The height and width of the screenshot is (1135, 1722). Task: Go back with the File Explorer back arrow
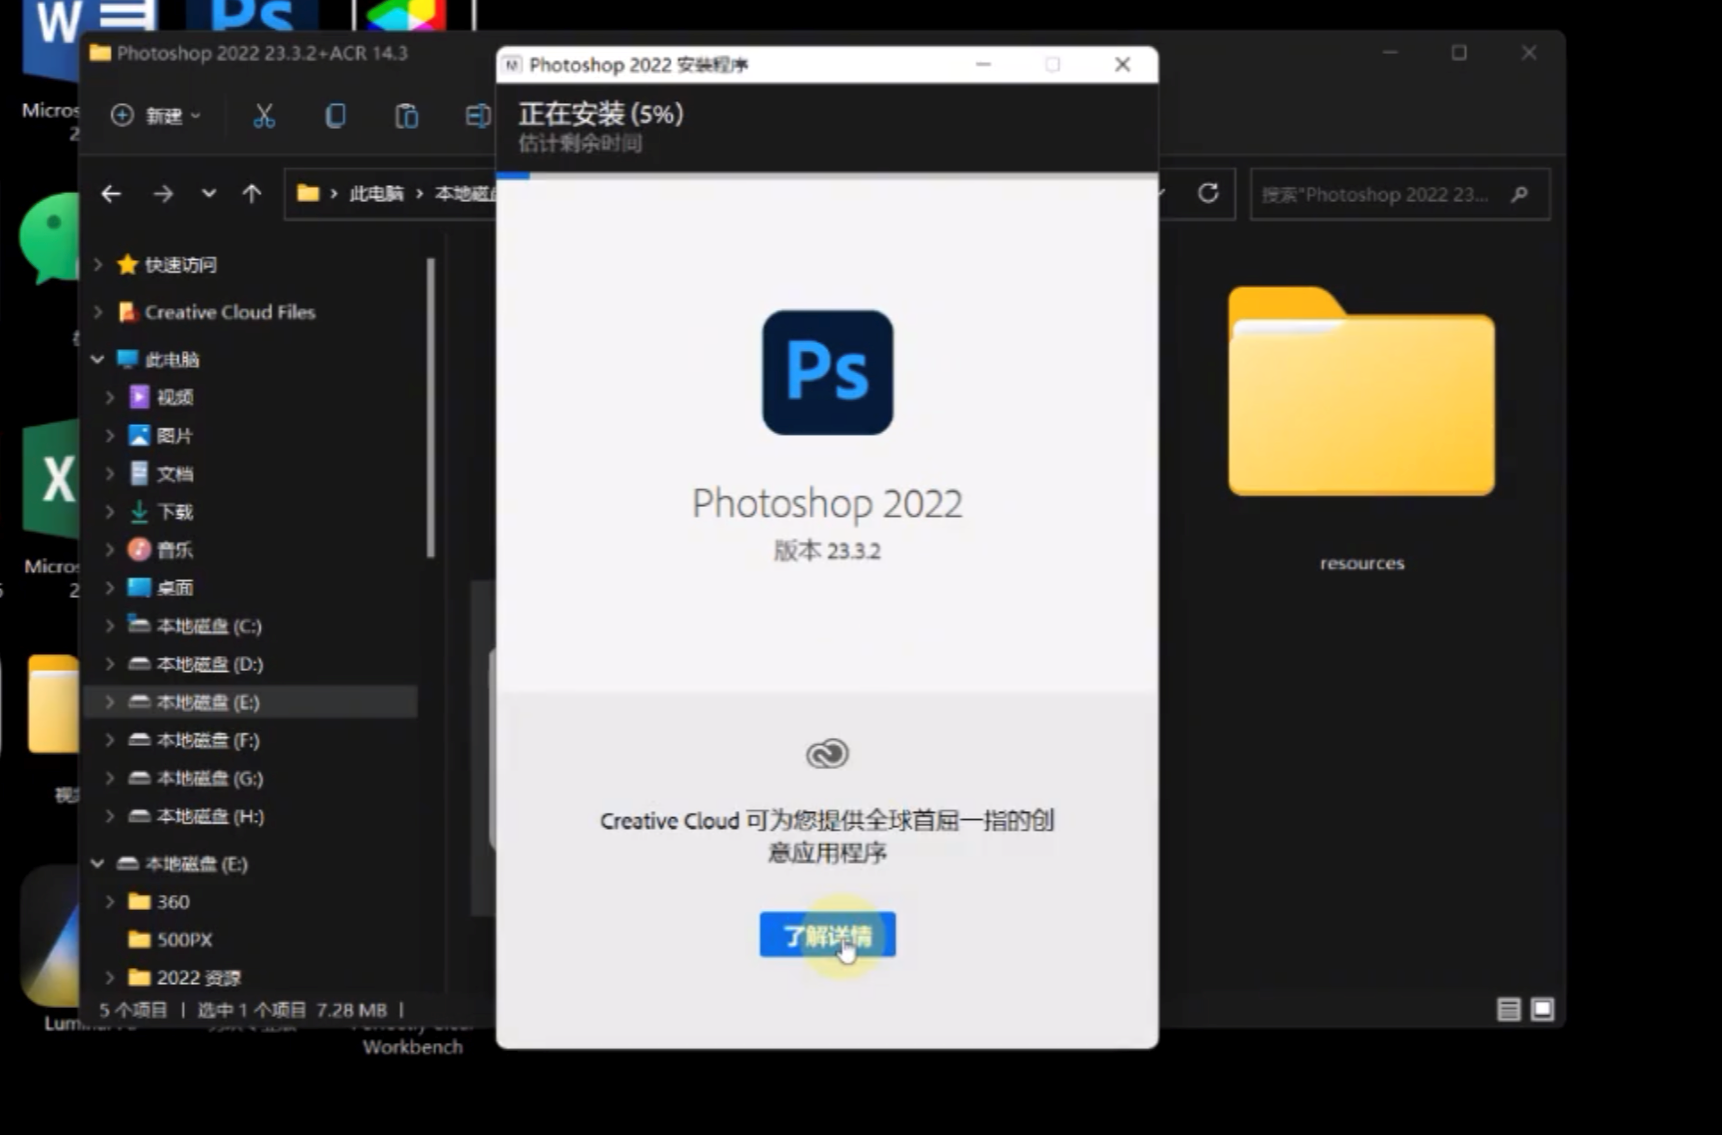click(111, 194)
